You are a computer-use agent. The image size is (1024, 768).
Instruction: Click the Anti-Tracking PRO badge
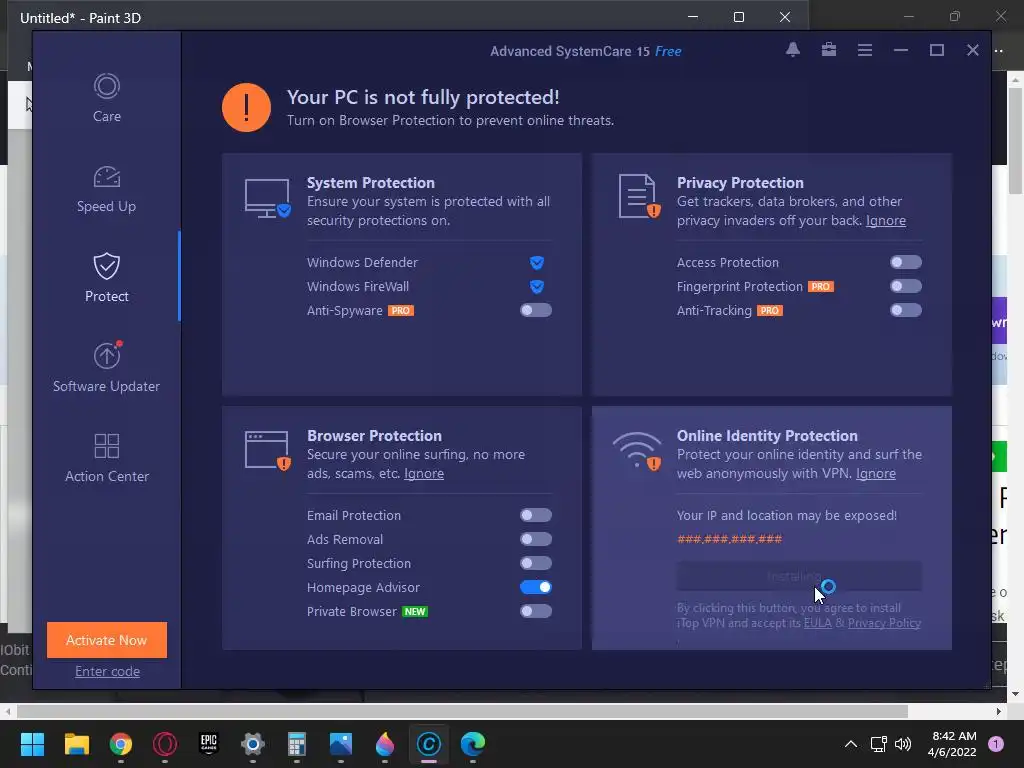coord(769,311)
